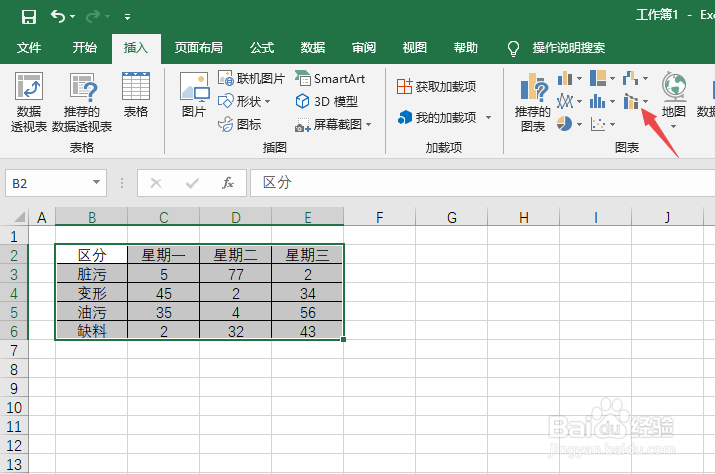Click the fx insert function icon
Viewport: 715px width, 474px height.
click(x=228, y=183)
